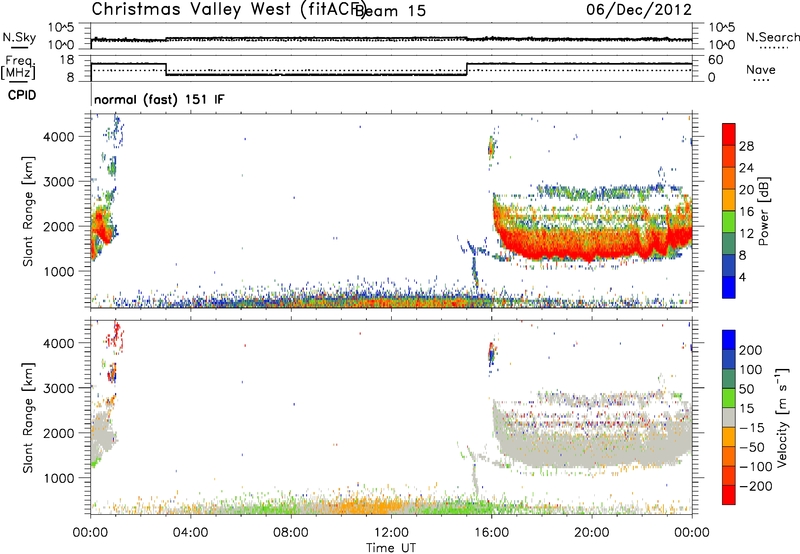Click the left '10^5' noise axis tick
800x554 pixels.
tap(61, 28)
